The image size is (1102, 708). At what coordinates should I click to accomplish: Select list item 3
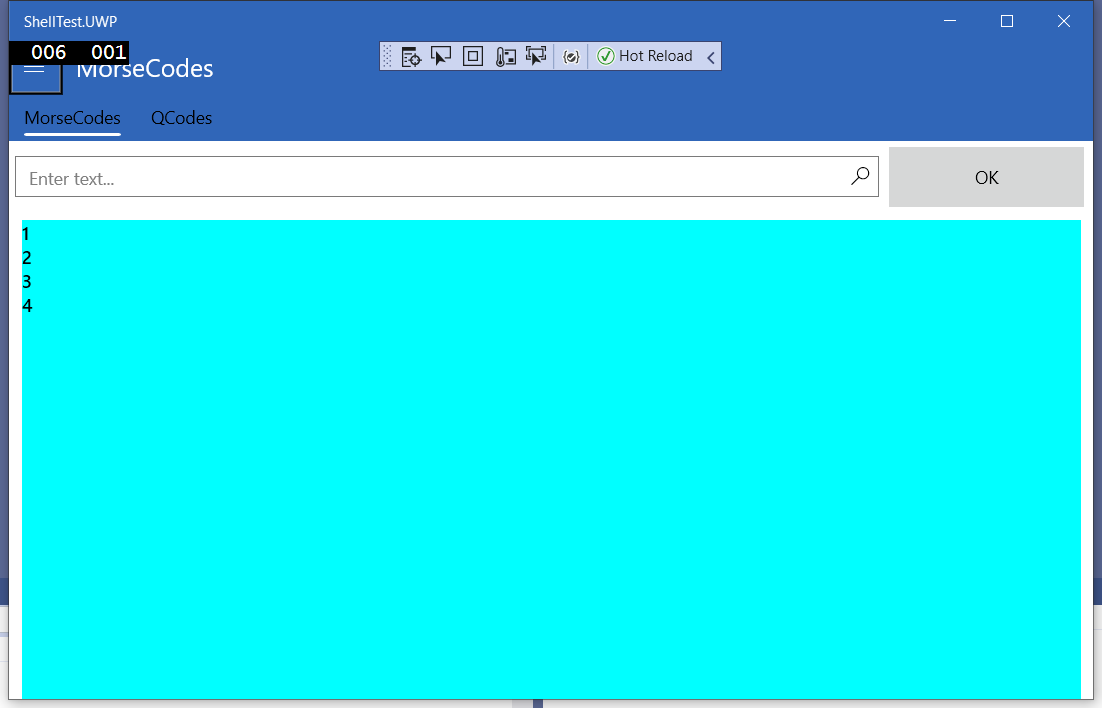click(25, 281)
